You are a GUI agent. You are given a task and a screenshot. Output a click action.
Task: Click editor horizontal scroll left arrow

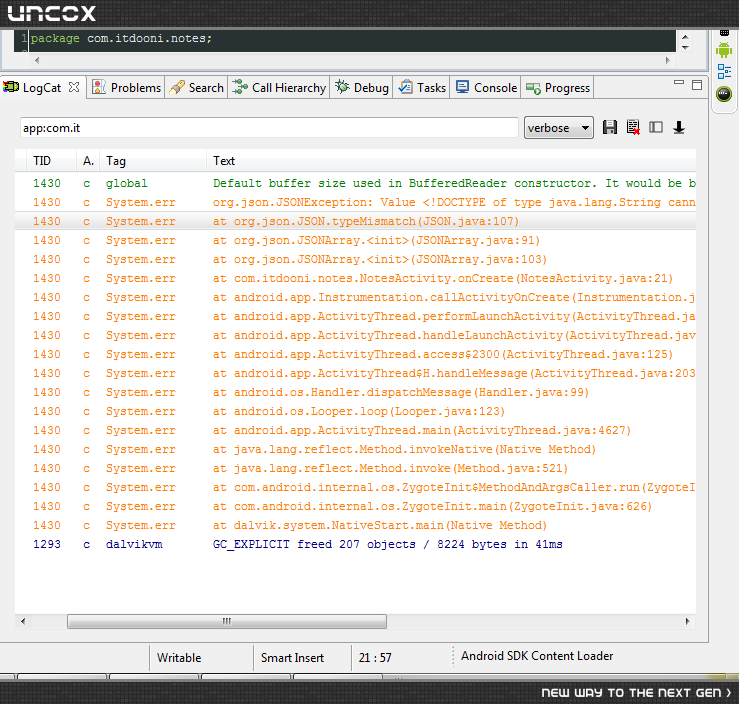37,60
